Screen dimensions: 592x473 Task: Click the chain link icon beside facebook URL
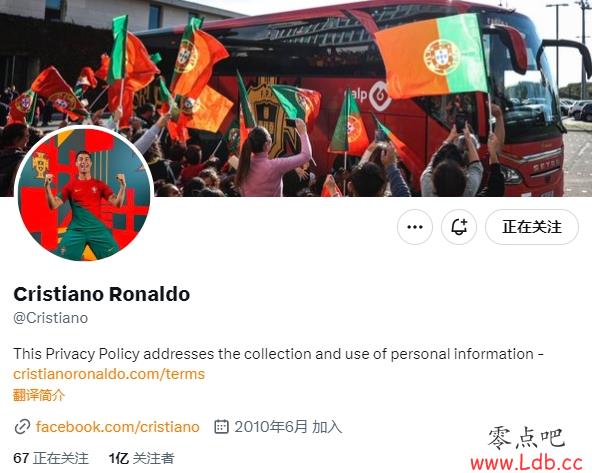[22, 427]
